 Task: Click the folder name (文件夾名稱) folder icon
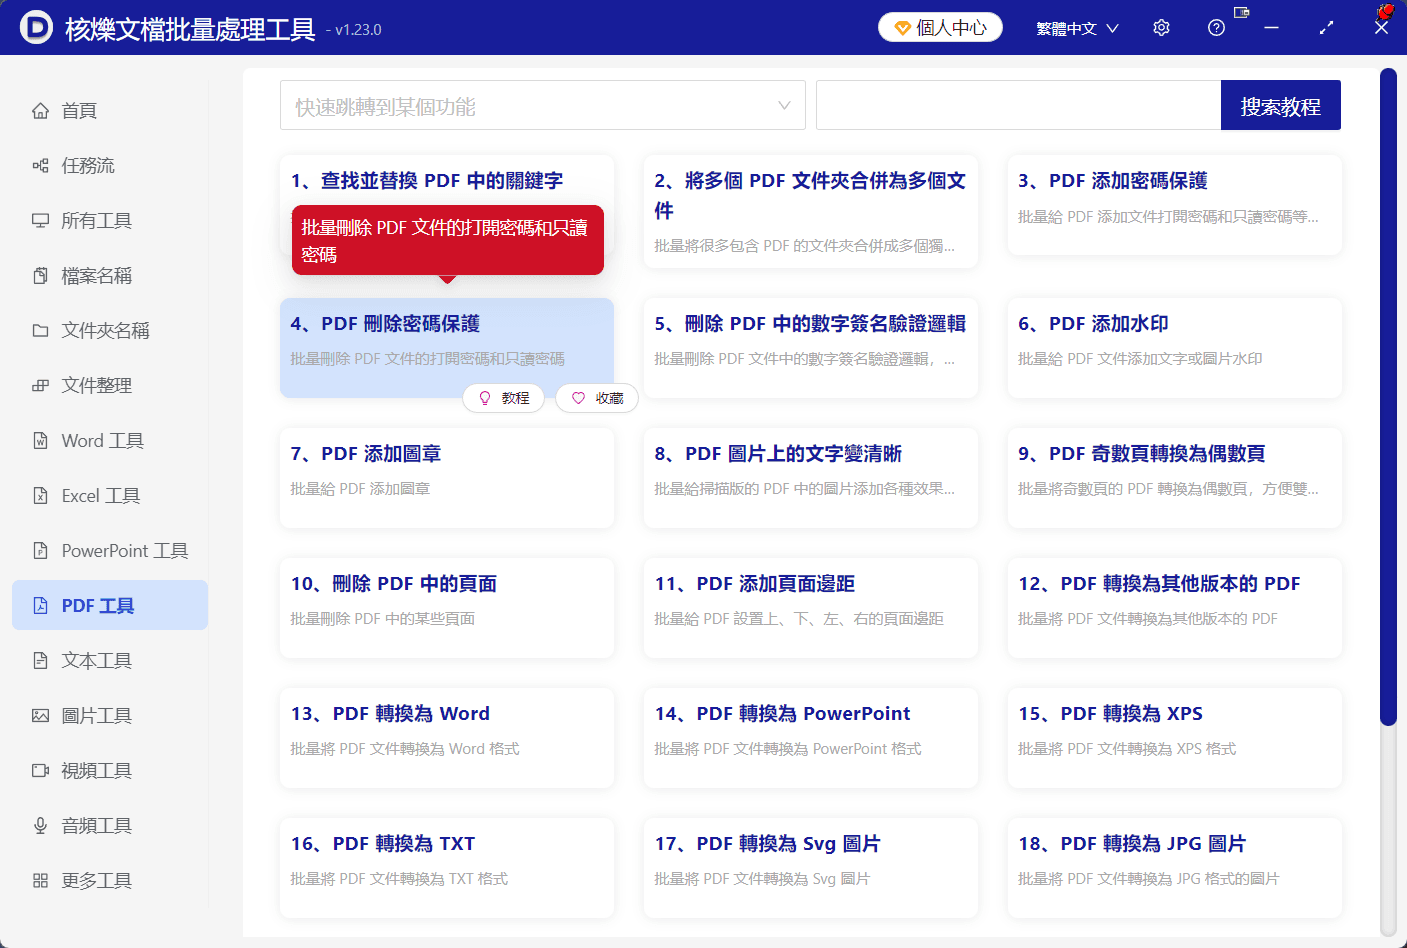click(40, 331)
